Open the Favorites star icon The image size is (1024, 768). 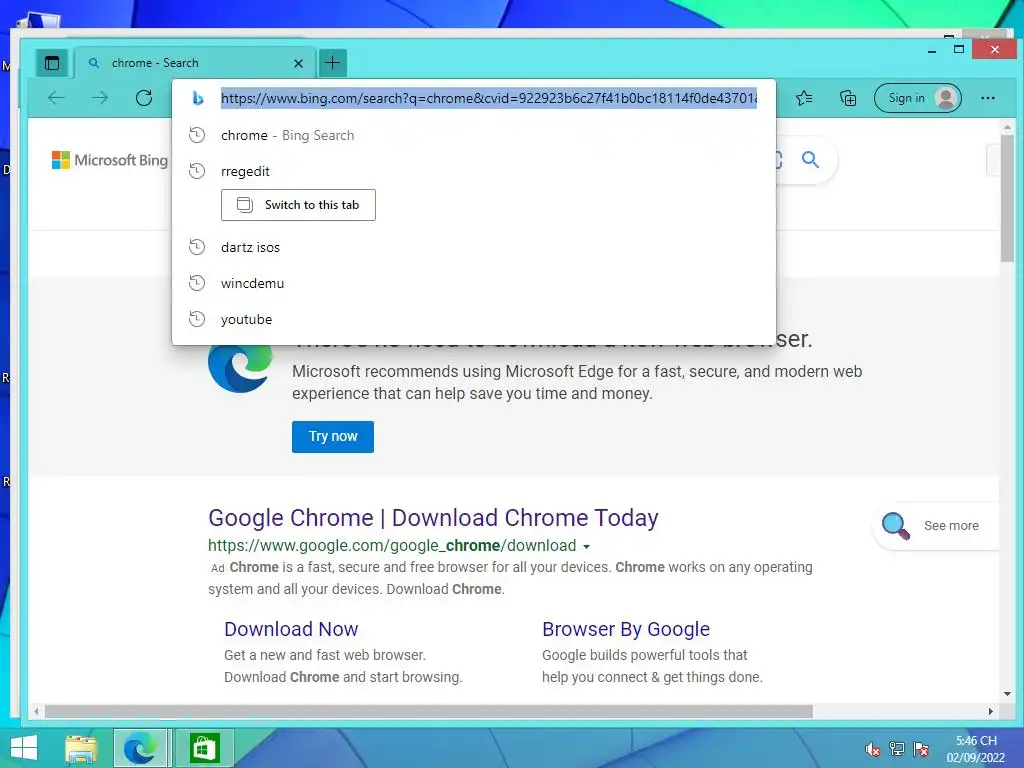coord(805,98)
